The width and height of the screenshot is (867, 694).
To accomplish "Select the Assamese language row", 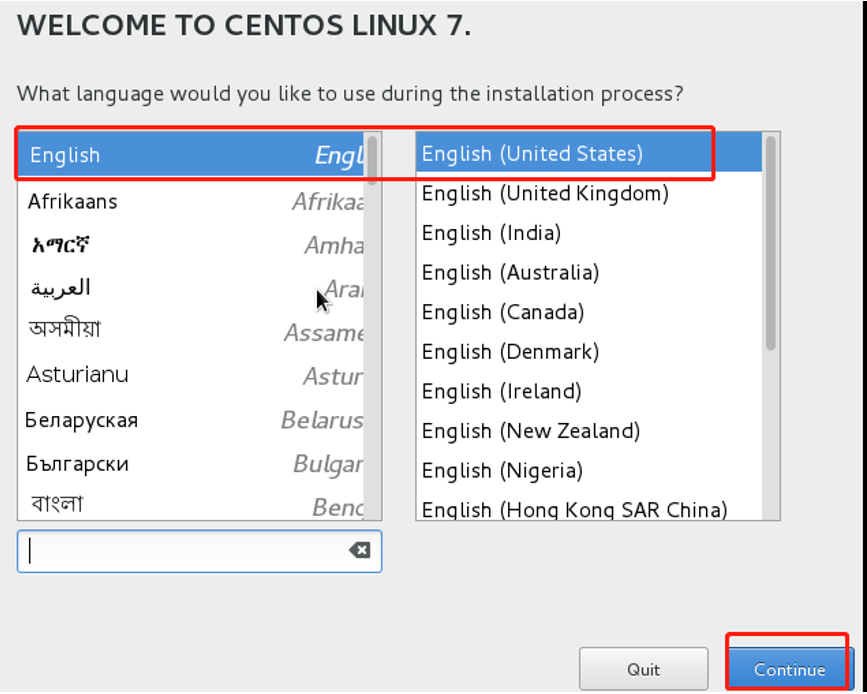I will coord(191,331).
